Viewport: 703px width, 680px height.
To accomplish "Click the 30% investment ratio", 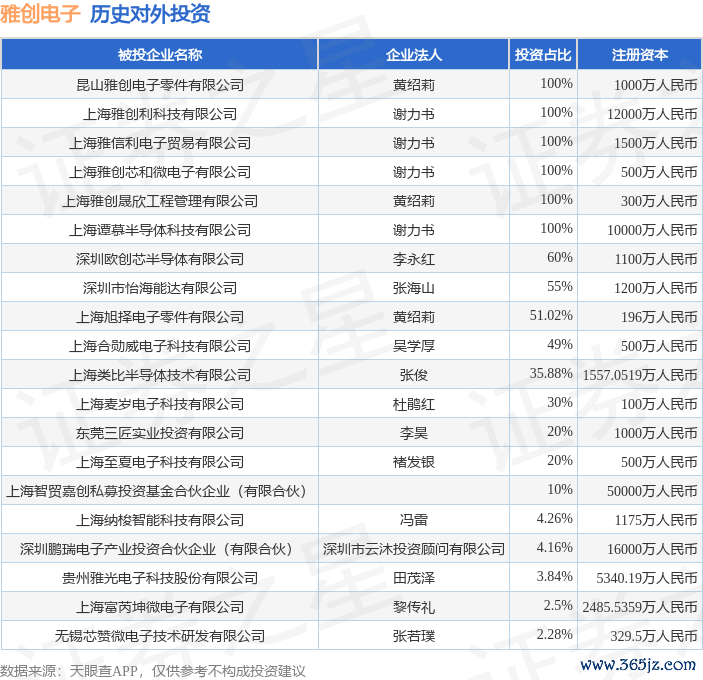I will pyautogui.click(x=560, y=402).
